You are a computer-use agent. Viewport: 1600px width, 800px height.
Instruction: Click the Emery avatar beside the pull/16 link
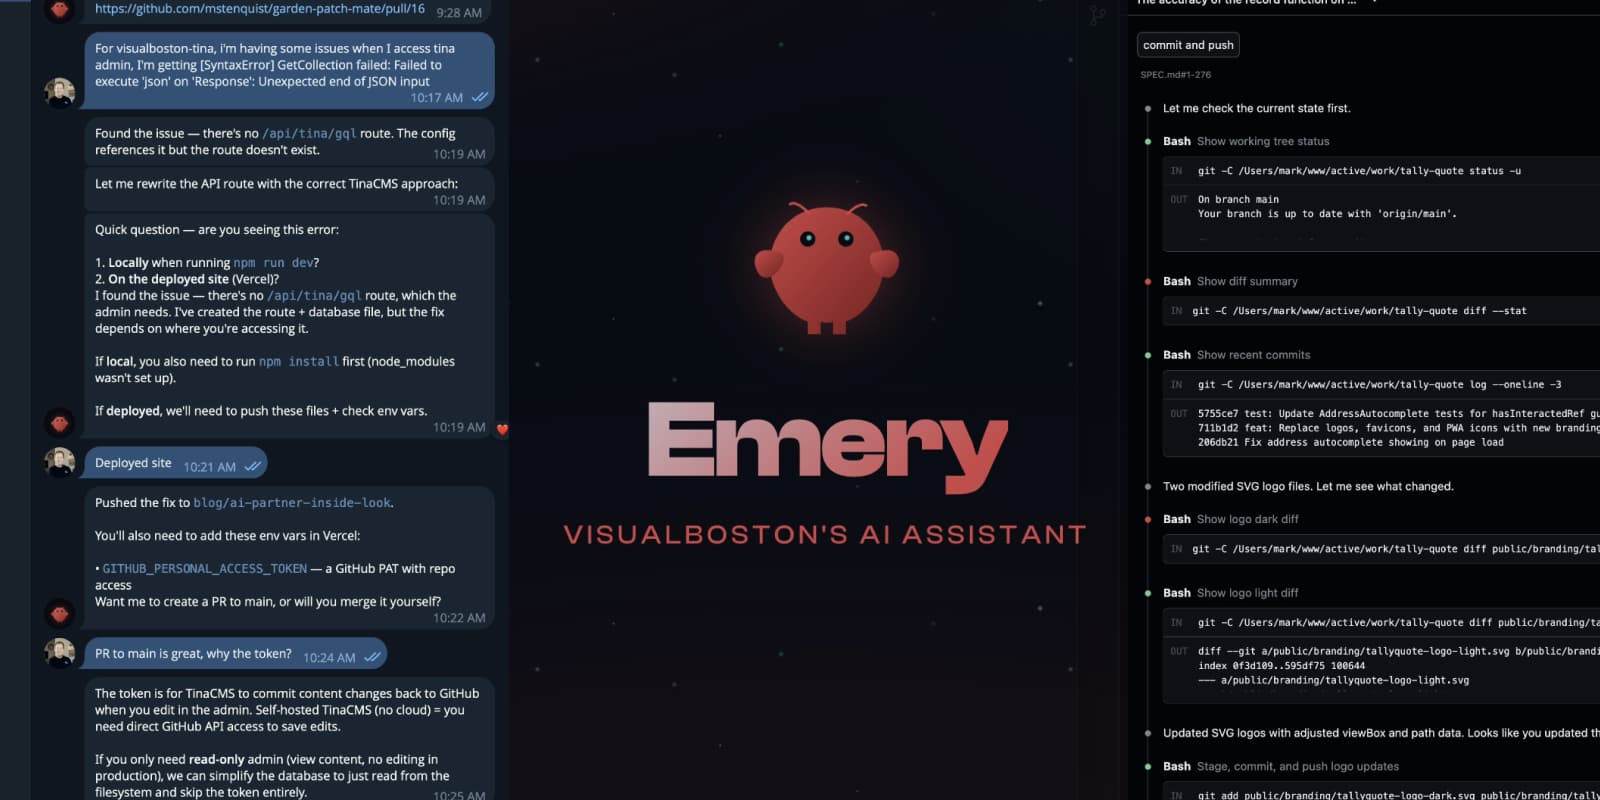60,9
